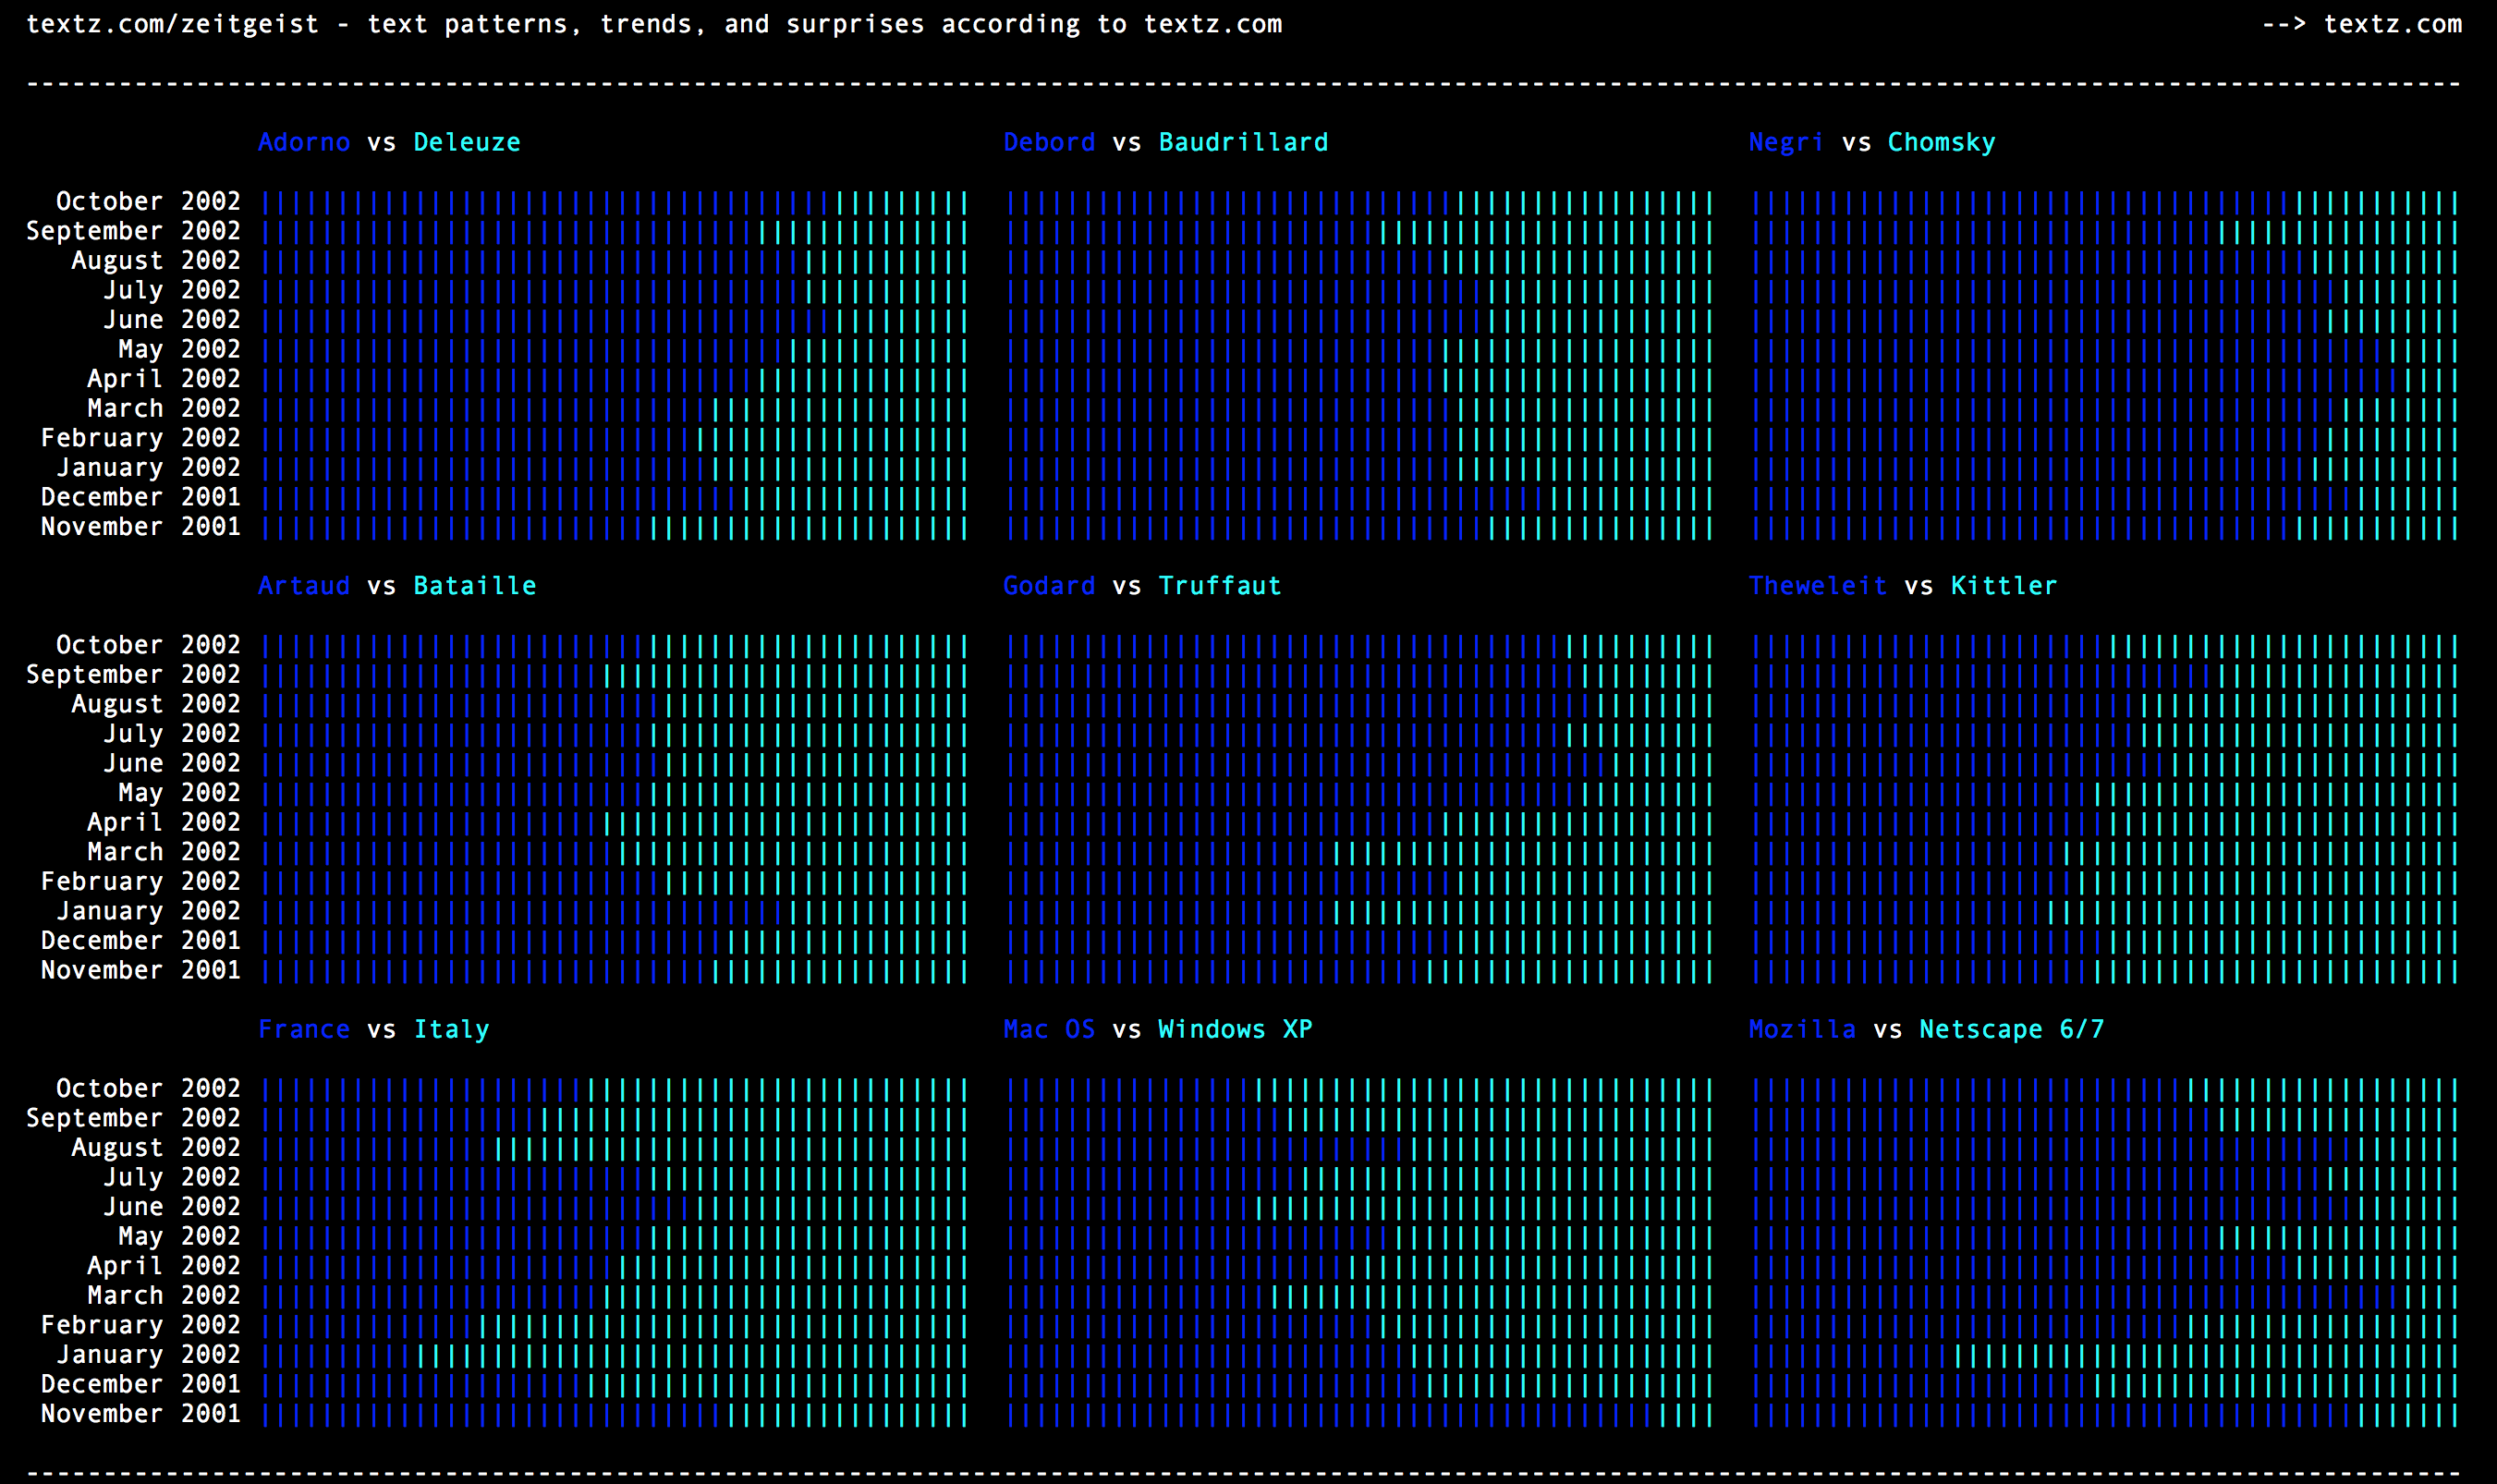Click June 2002 label in Adorno vs Deleuze chart
2497x1484 pixels.
pos(172,319)
